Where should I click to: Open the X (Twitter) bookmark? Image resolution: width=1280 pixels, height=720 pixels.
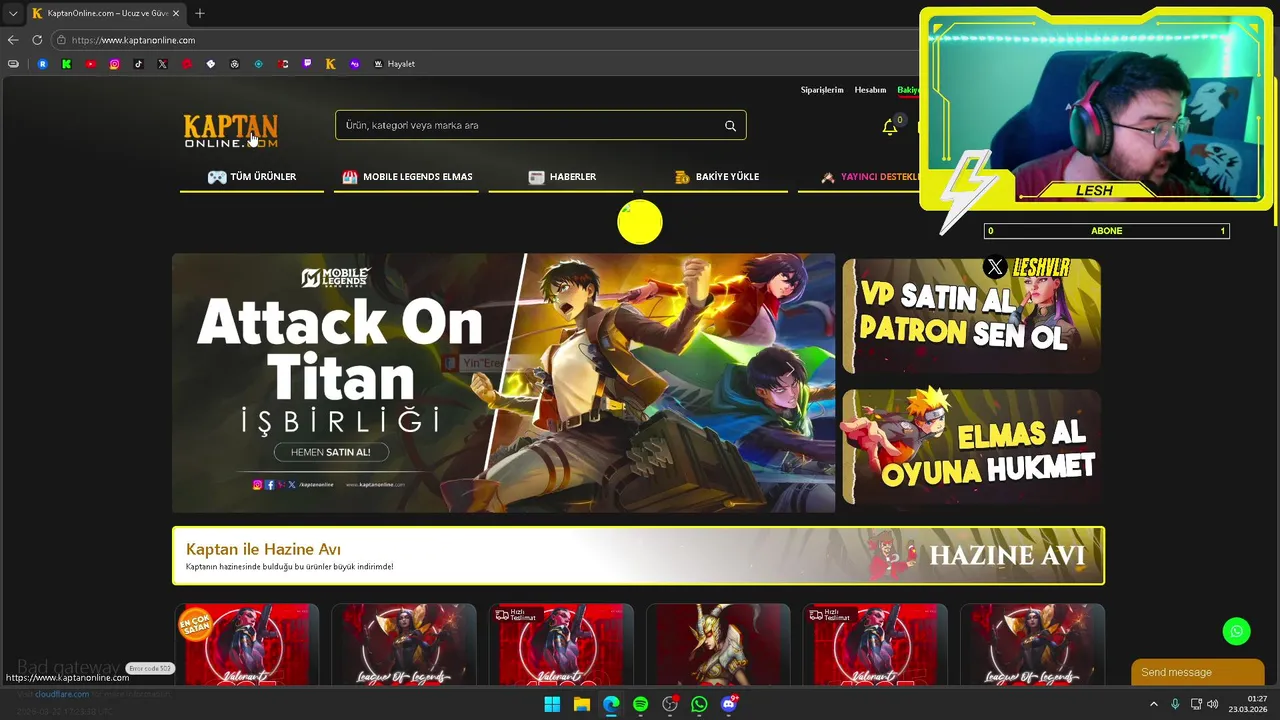pos(163,64)
